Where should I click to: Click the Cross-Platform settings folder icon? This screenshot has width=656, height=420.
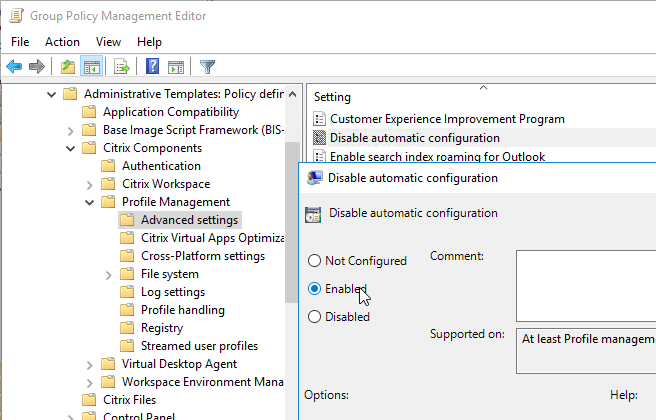[127, 256]
